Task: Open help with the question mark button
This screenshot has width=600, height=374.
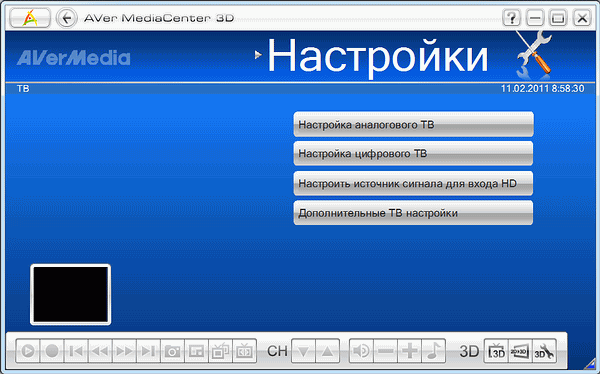Action: 511,18
